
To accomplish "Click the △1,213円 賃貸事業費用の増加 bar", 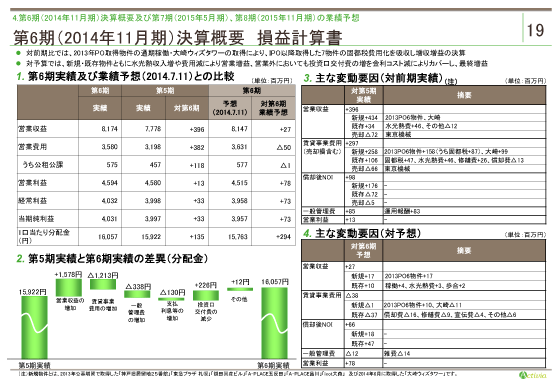I will coord(103,284).
